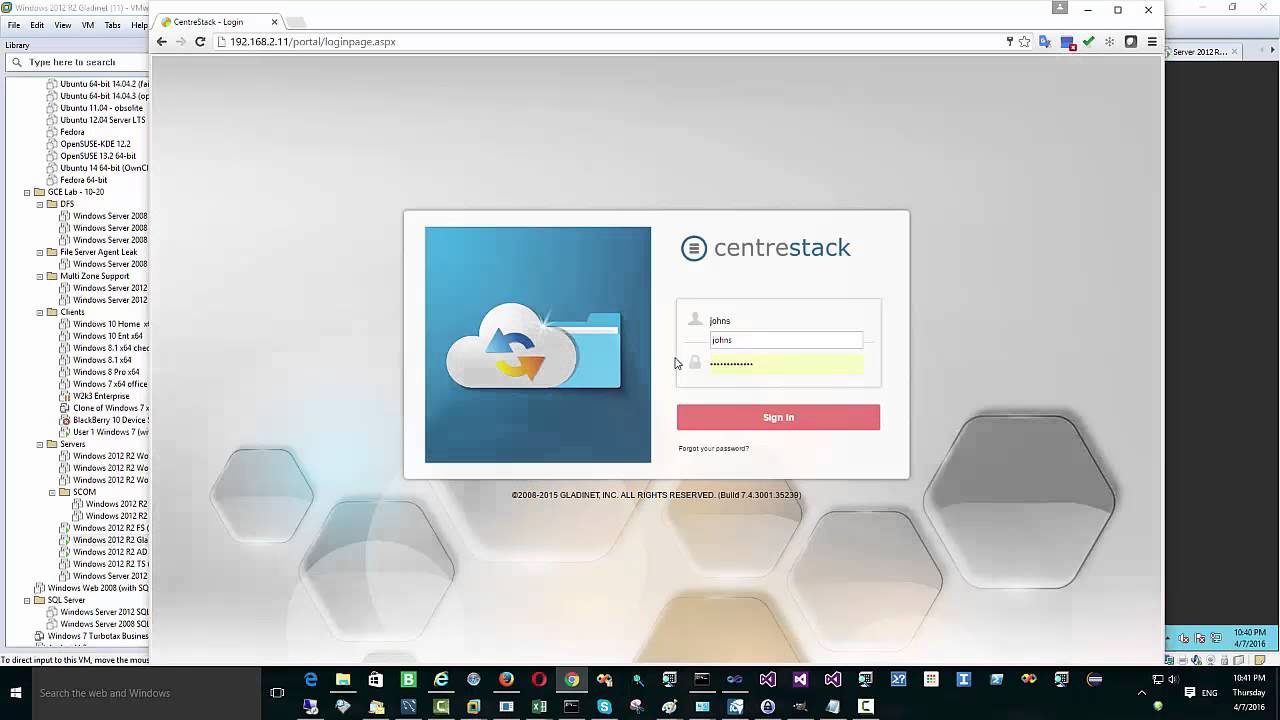Select Ubuntu 11.04 - obsolite VM
The image size is (1280, 720).
click(x=101, y=108)
